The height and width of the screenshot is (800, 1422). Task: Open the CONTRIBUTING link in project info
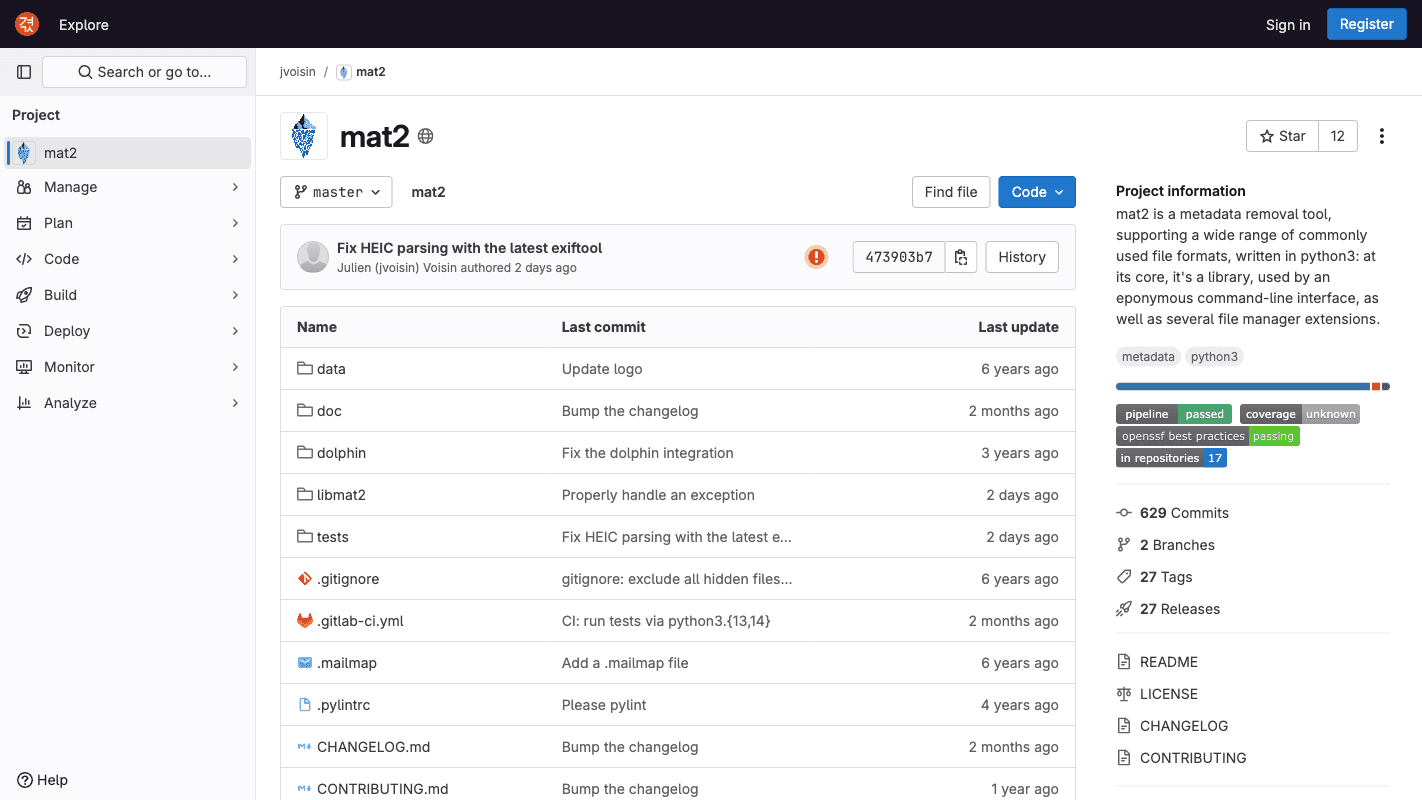pos(1193,758)
